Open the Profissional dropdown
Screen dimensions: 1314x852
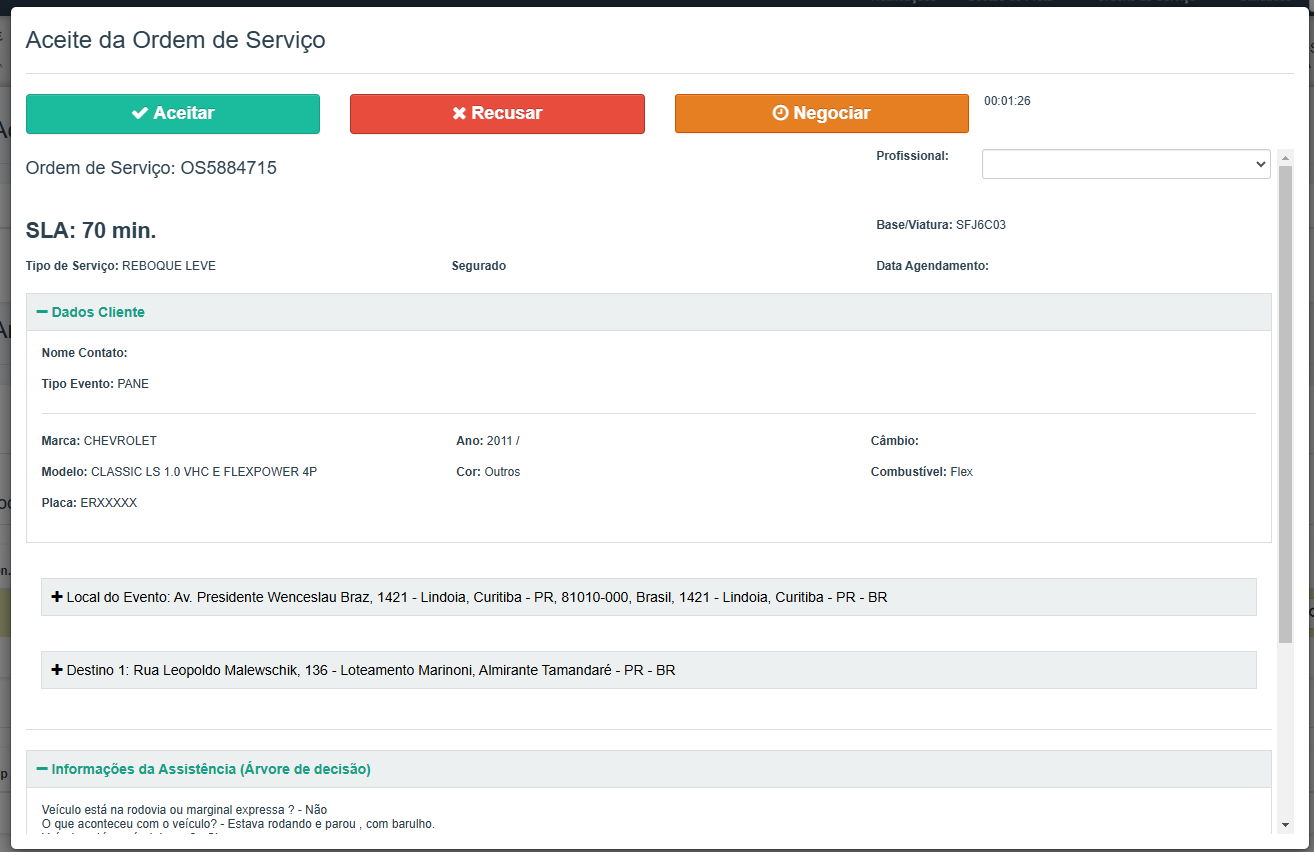click(x=1125, y=164)
